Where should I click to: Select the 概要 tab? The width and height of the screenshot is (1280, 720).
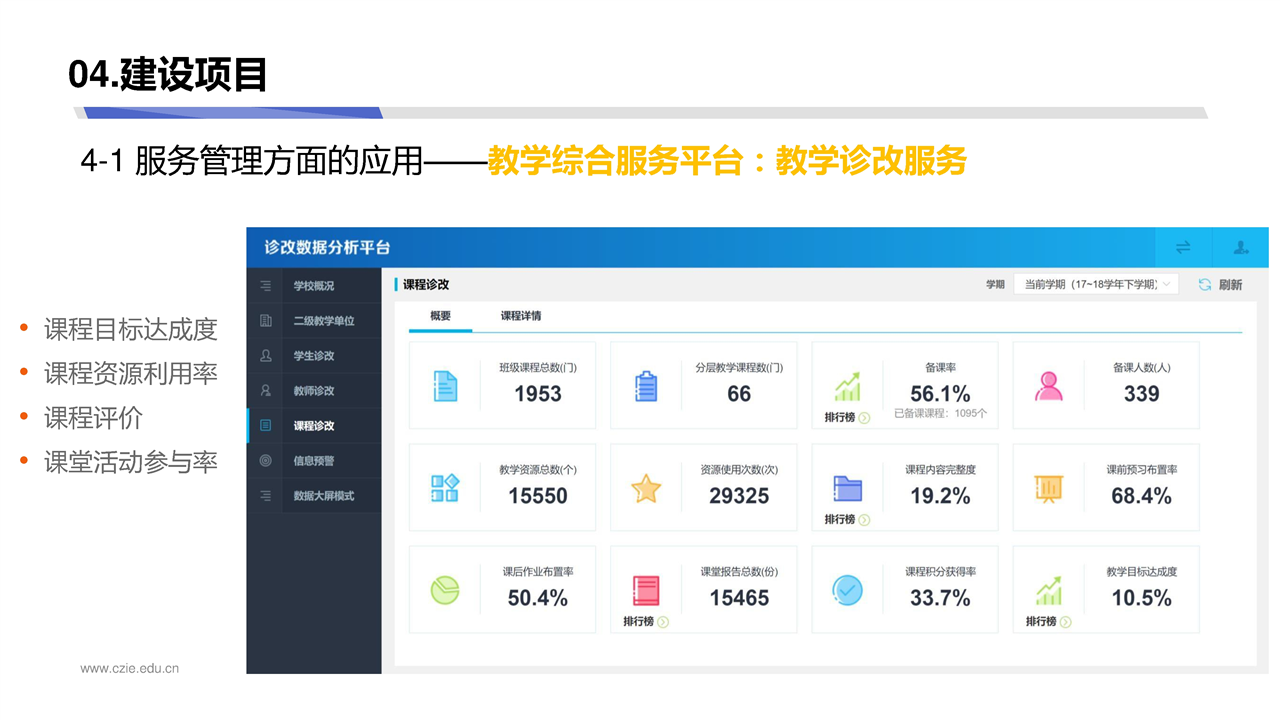point(440,316)
